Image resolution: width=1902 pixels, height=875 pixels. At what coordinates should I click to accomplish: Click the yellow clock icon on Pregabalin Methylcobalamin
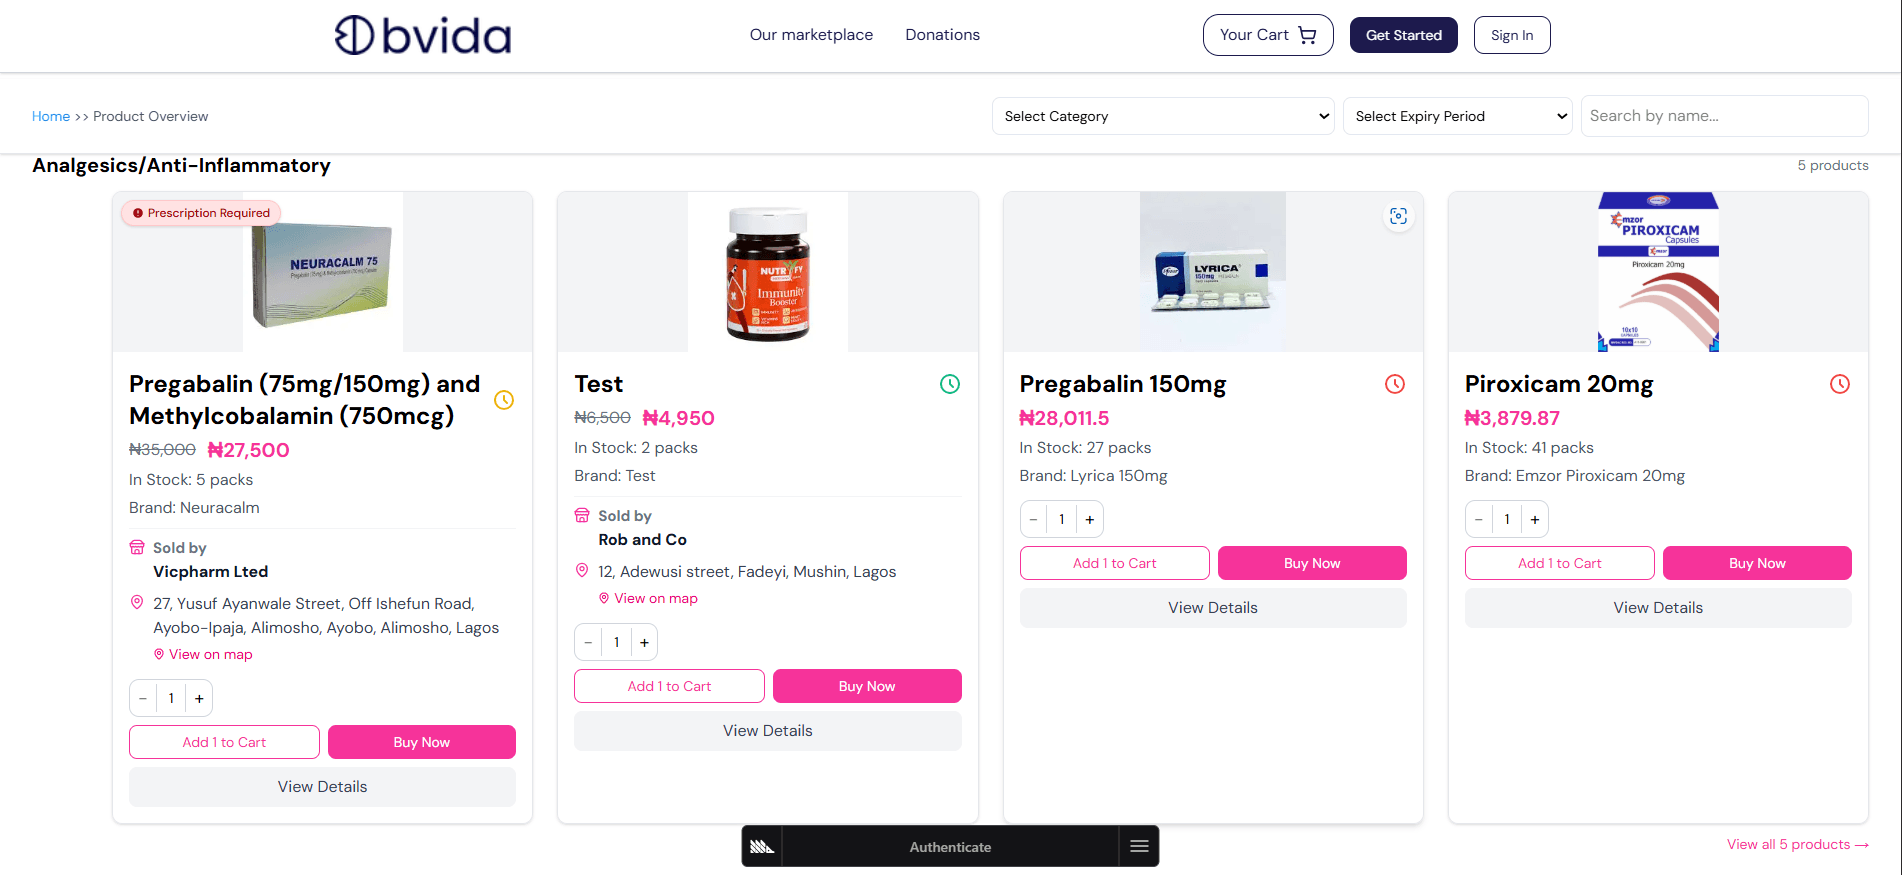point(504,400)
